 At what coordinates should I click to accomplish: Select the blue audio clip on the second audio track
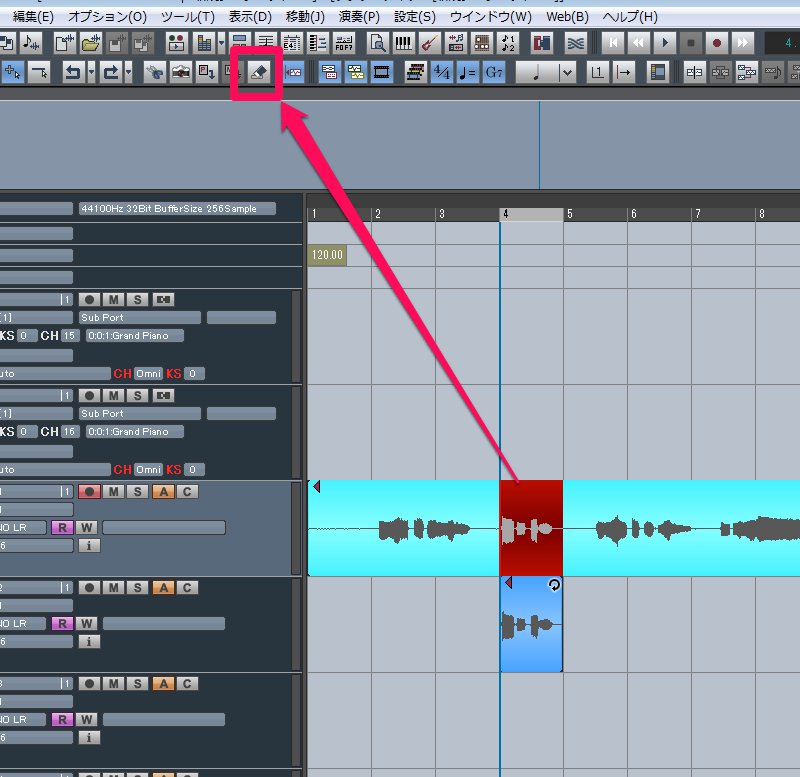pyautogui.click(x=531, y=624)
